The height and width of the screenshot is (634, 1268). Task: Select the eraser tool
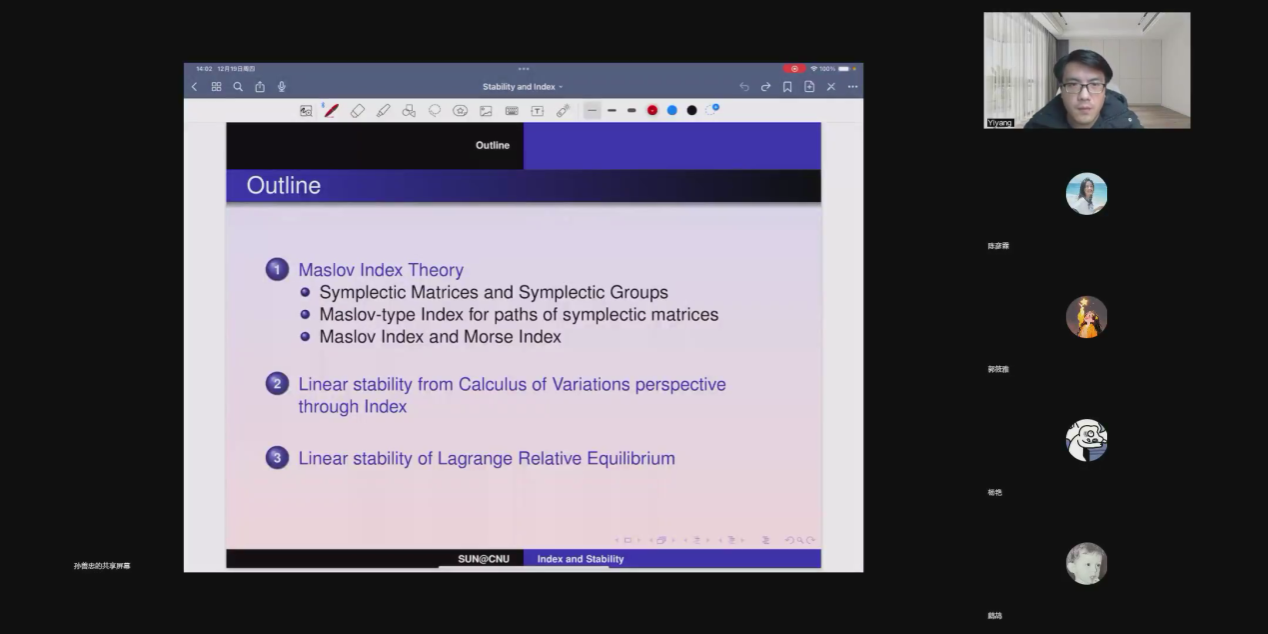[358, 111]
